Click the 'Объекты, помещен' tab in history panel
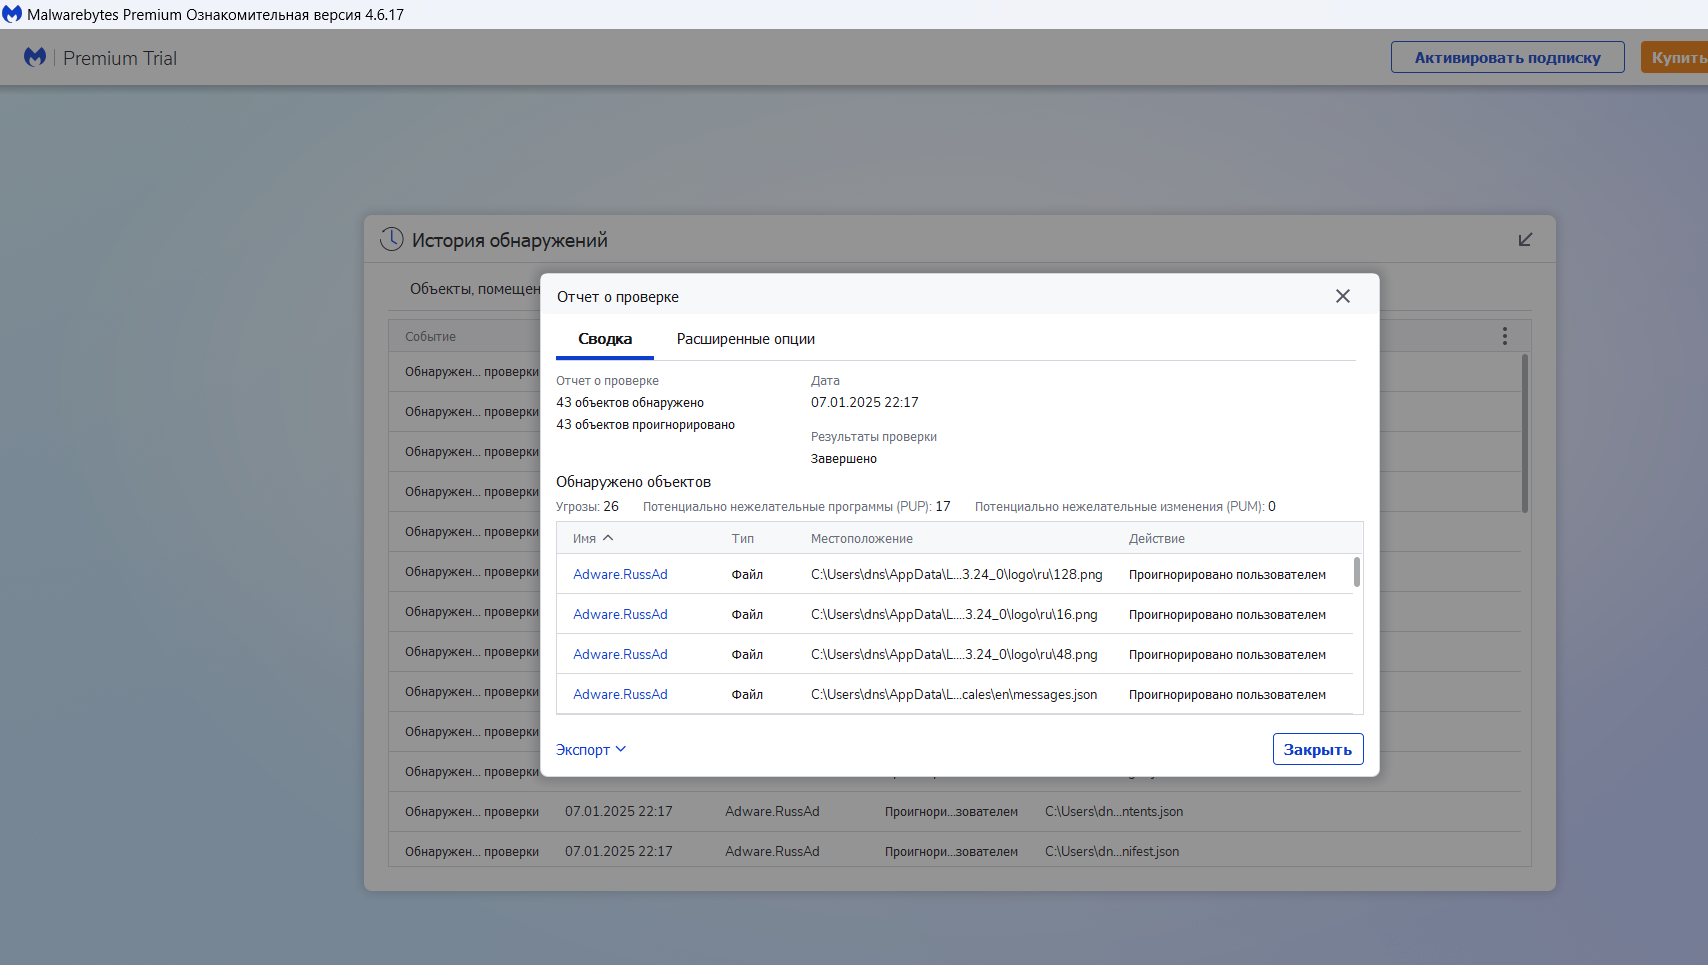Image resolution: width=1708 pixels, height=965 pixels. click(475, 288)
